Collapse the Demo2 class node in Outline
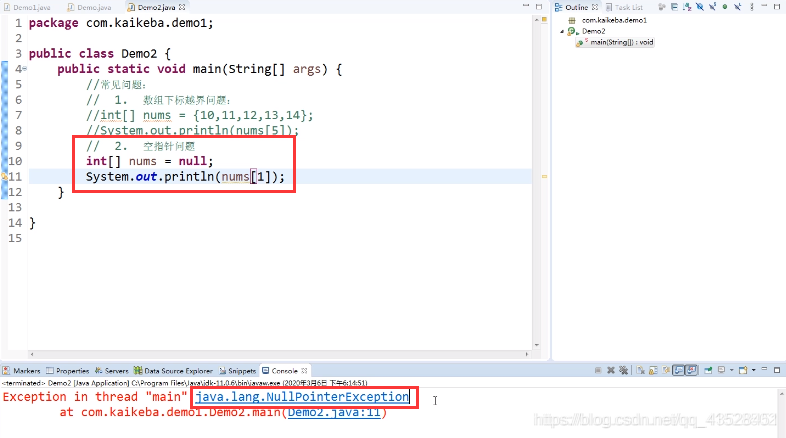Viewport: 786px width, 438px height. tap(562, 31)
